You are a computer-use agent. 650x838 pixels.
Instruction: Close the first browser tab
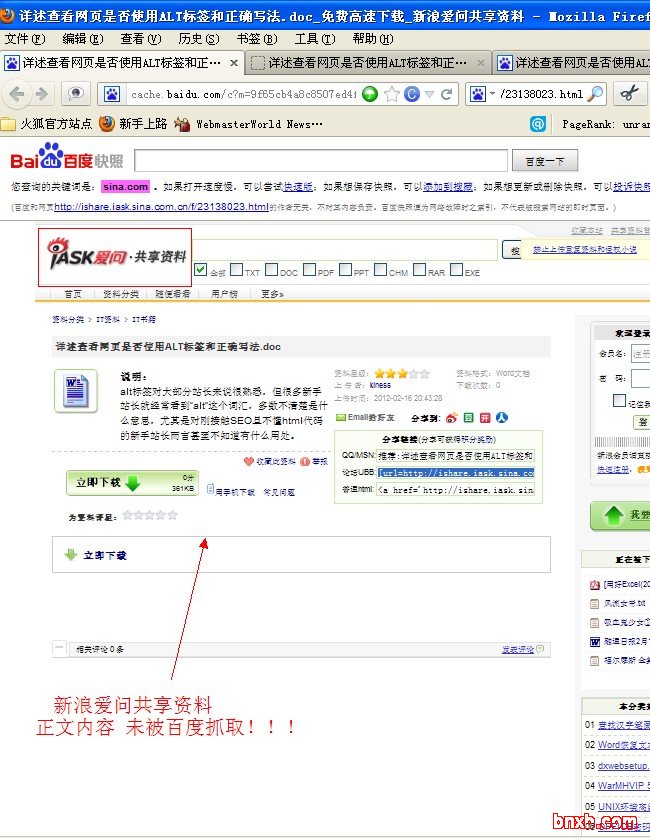pos(234,63)
